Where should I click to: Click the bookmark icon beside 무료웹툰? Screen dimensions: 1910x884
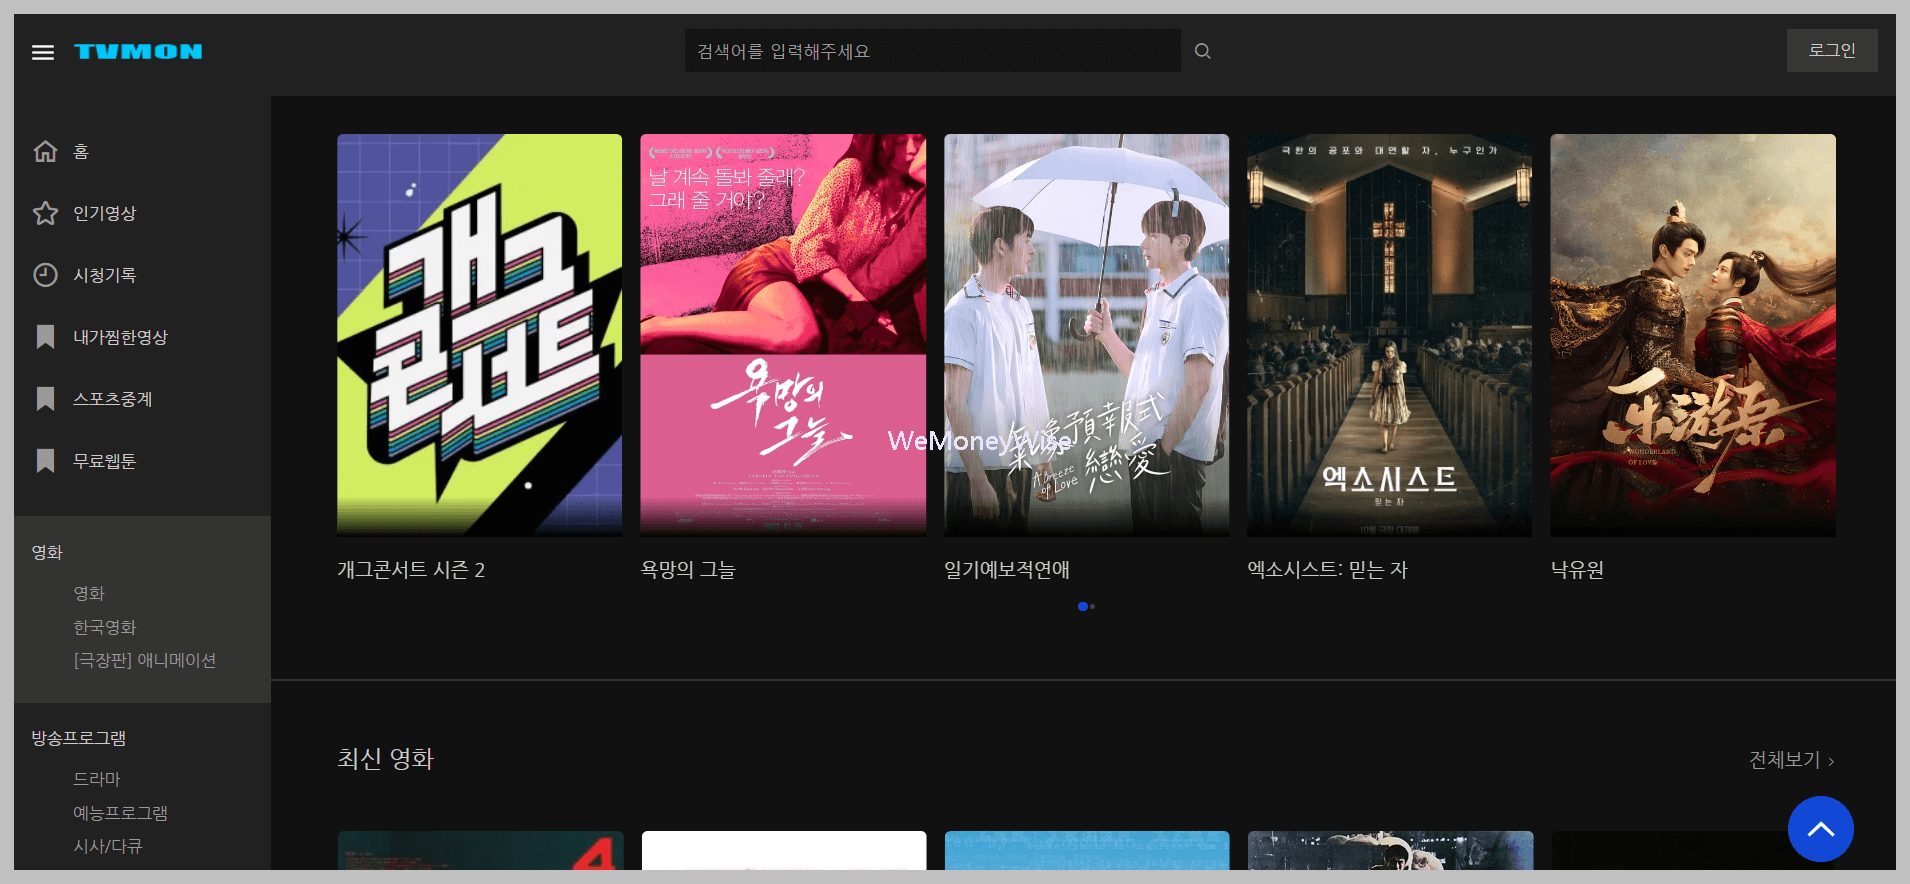[x=45, y=461]
